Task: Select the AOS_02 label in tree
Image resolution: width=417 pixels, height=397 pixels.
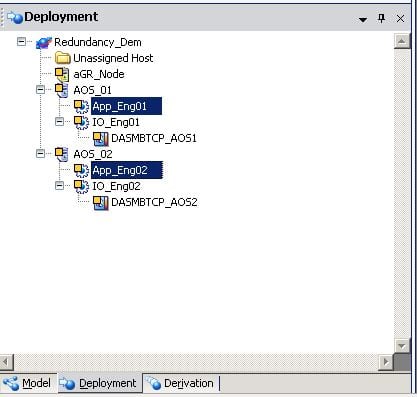Action: point(93,154)
